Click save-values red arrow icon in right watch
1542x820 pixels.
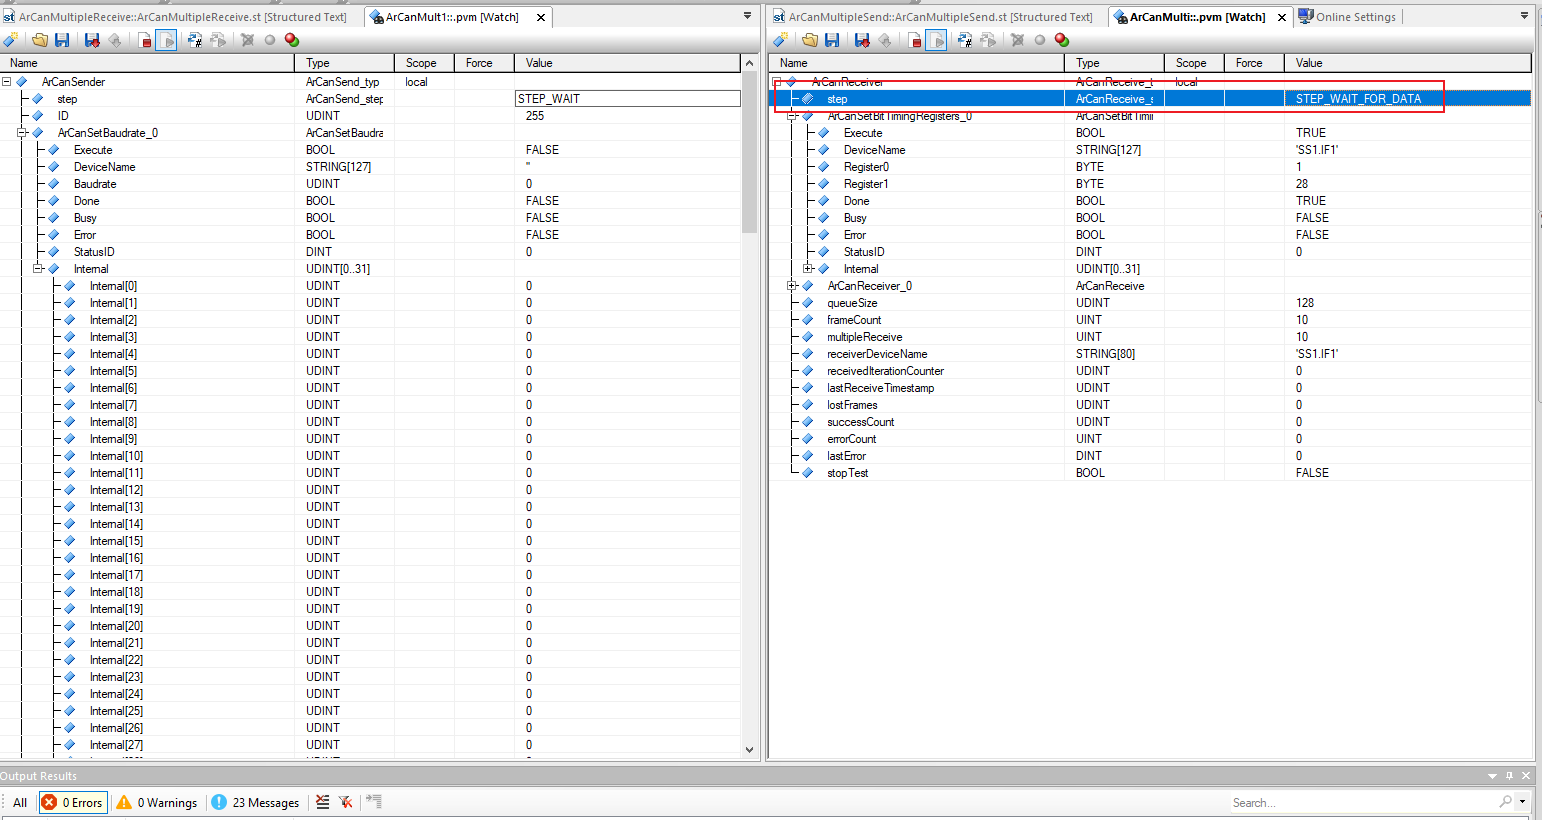click(862, 40)
